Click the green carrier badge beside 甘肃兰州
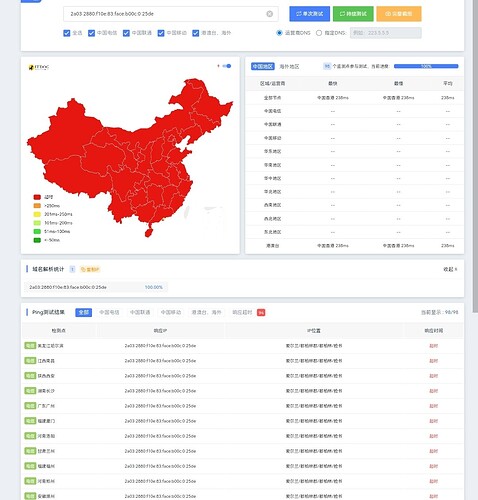Screen dimensions: 478x500 pyautogui.click(x=30, y=451)
